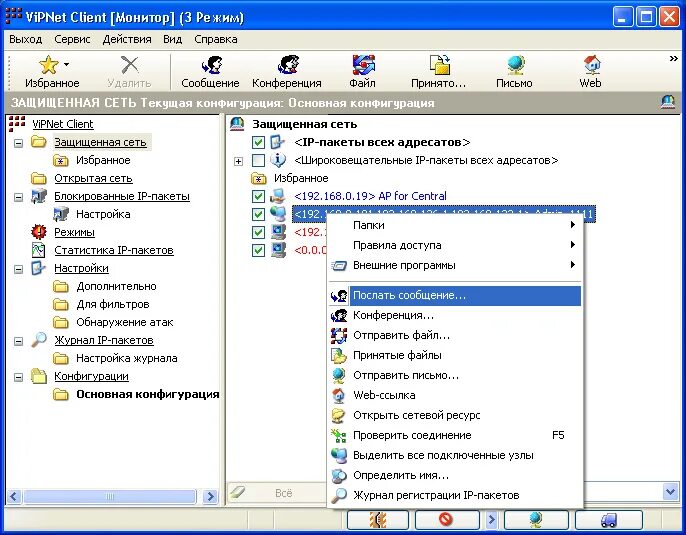This screenshot has width=686, height=535.
Task: Open the Принято toolbar icon
Action: pyautogui.click(x=440, y=65)
